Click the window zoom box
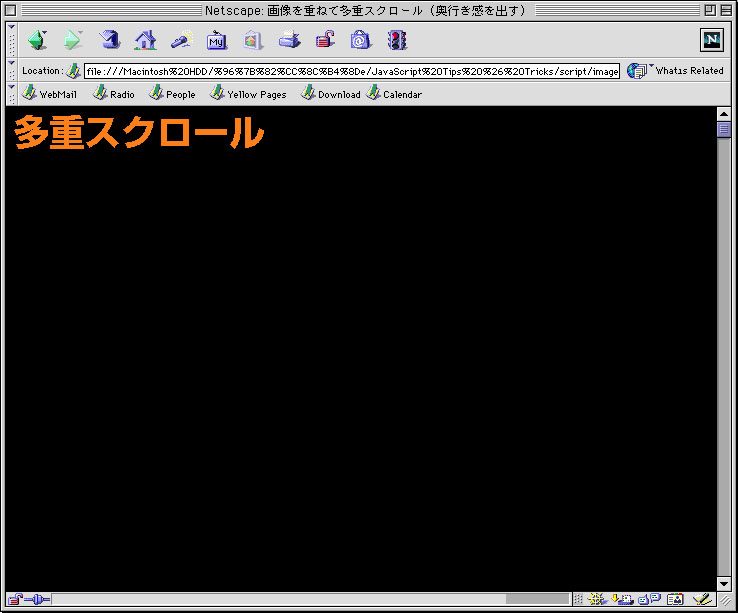 [710, 10]
